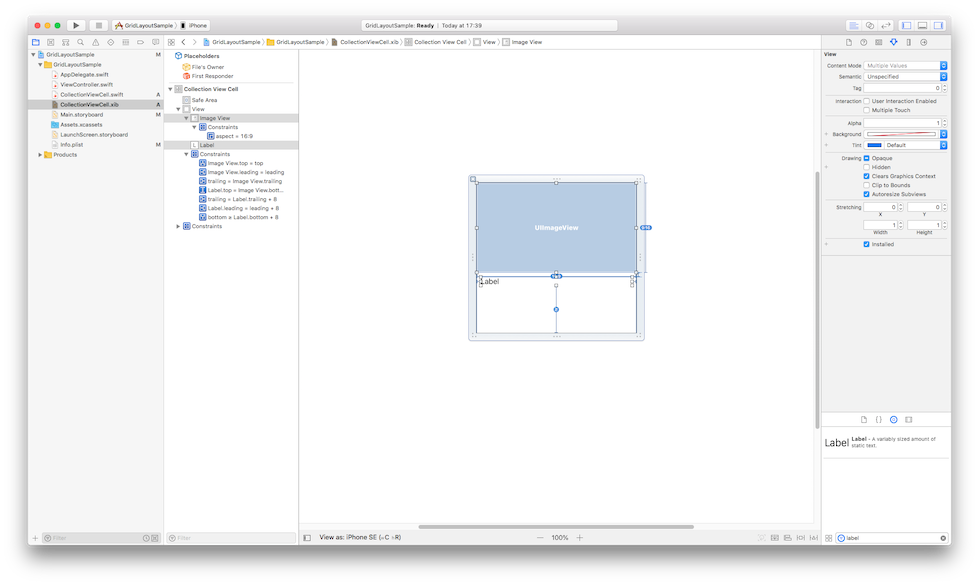Check the Clip to Bounds checkbox
979x585 pixels.
(x=866, y=185)
